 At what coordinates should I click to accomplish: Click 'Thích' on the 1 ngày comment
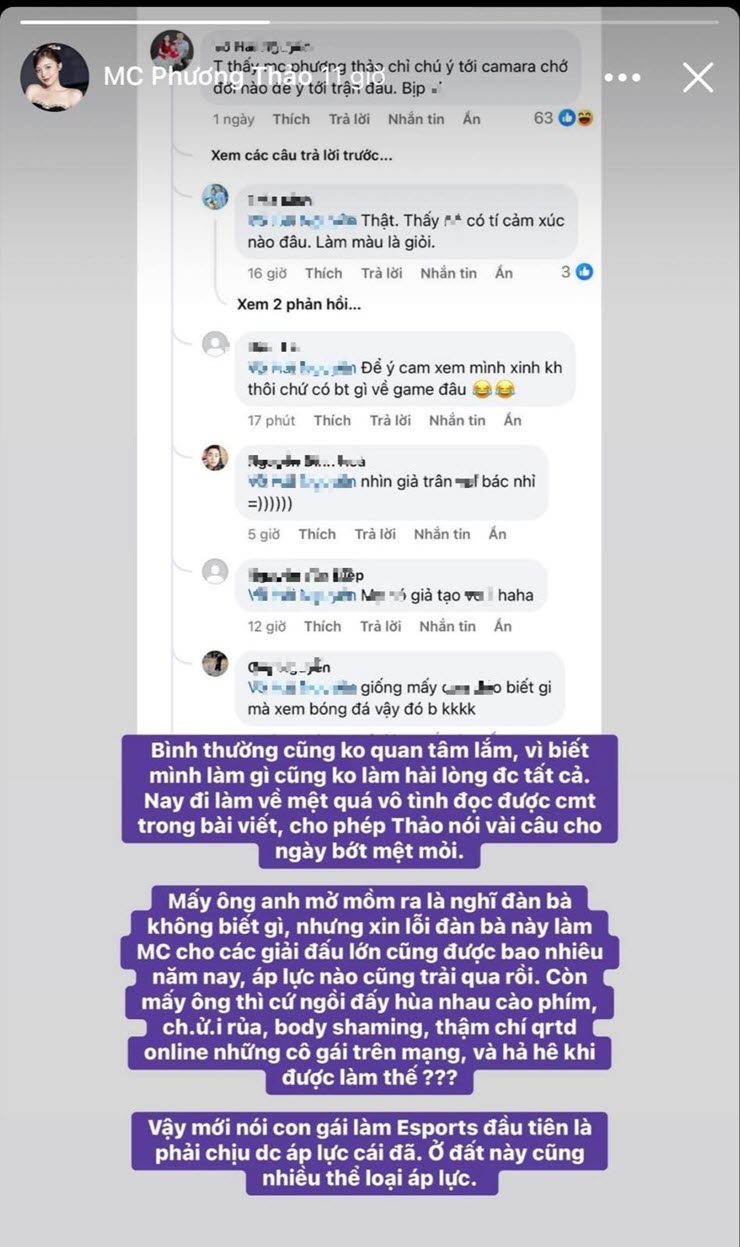tap(291, 119)
